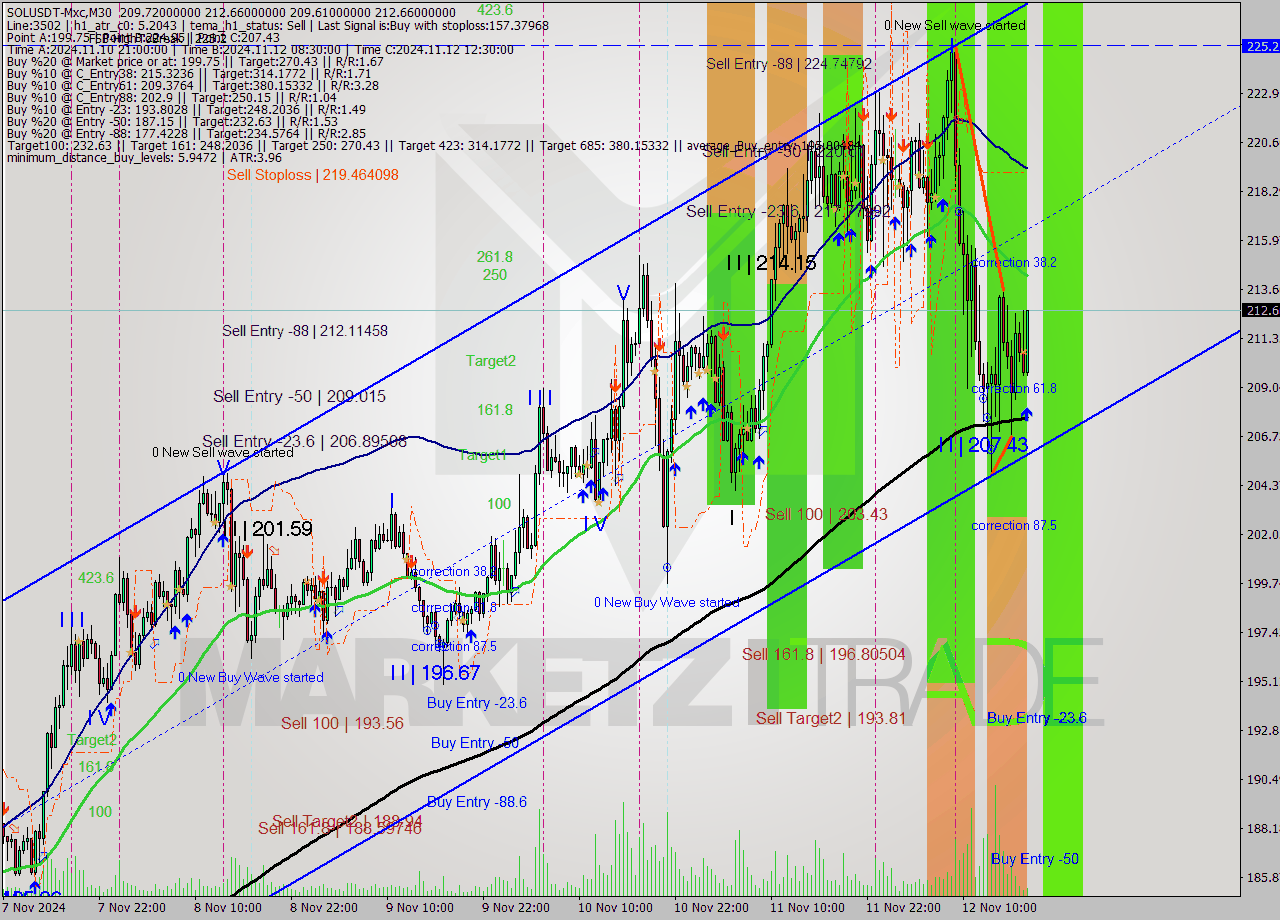
Task: Click the 'Buy %20 @ Entry -88: 177.4228' line
Action: point(186,134)
